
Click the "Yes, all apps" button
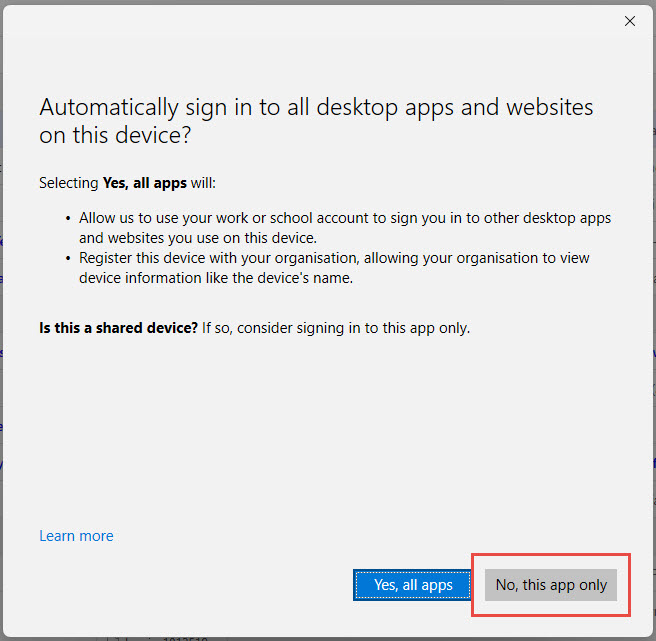tap(413, 585)
